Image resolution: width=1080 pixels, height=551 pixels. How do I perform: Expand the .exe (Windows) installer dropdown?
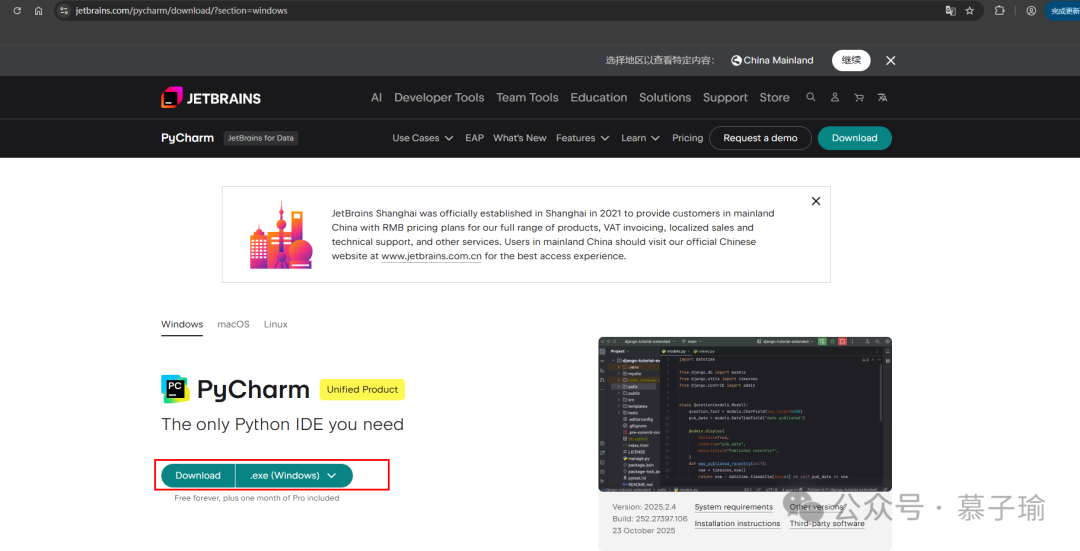point(294,475)
